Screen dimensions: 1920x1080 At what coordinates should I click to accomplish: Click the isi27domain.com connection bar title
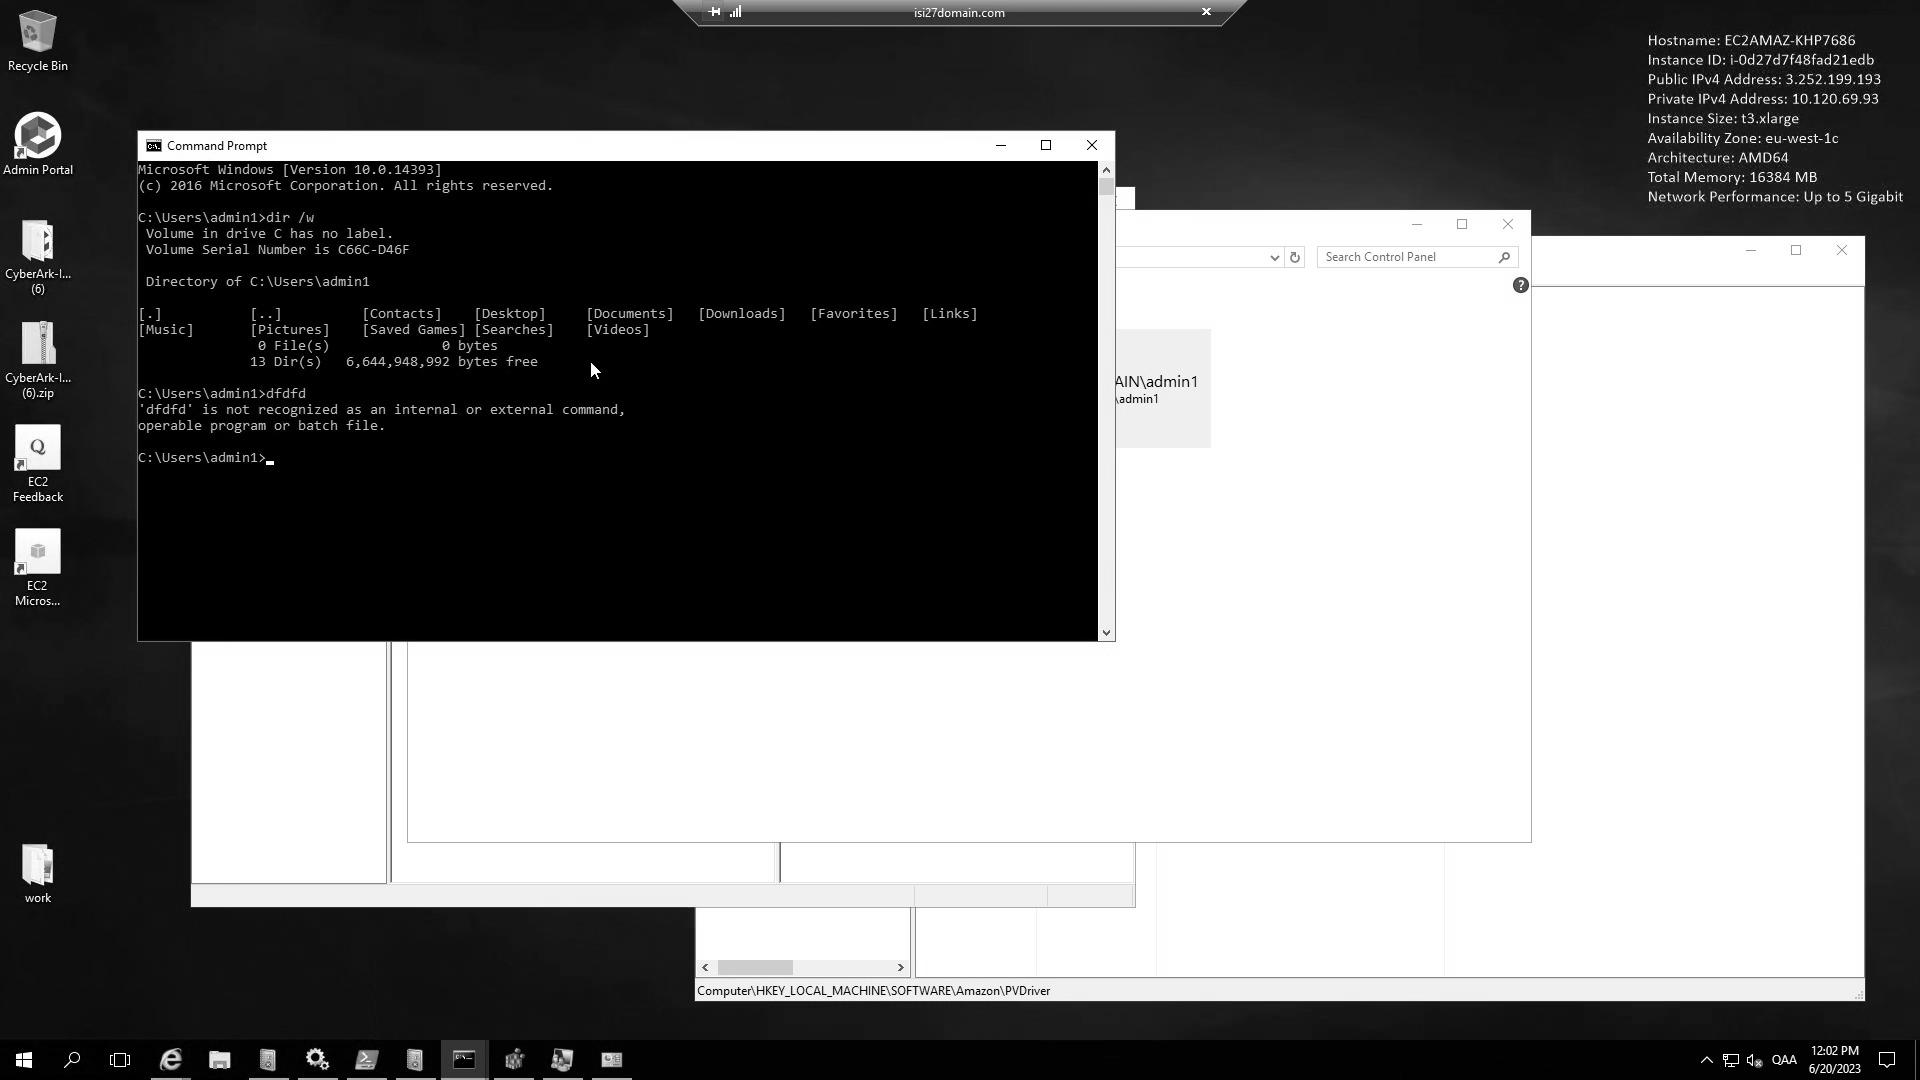tap(959, 13)
